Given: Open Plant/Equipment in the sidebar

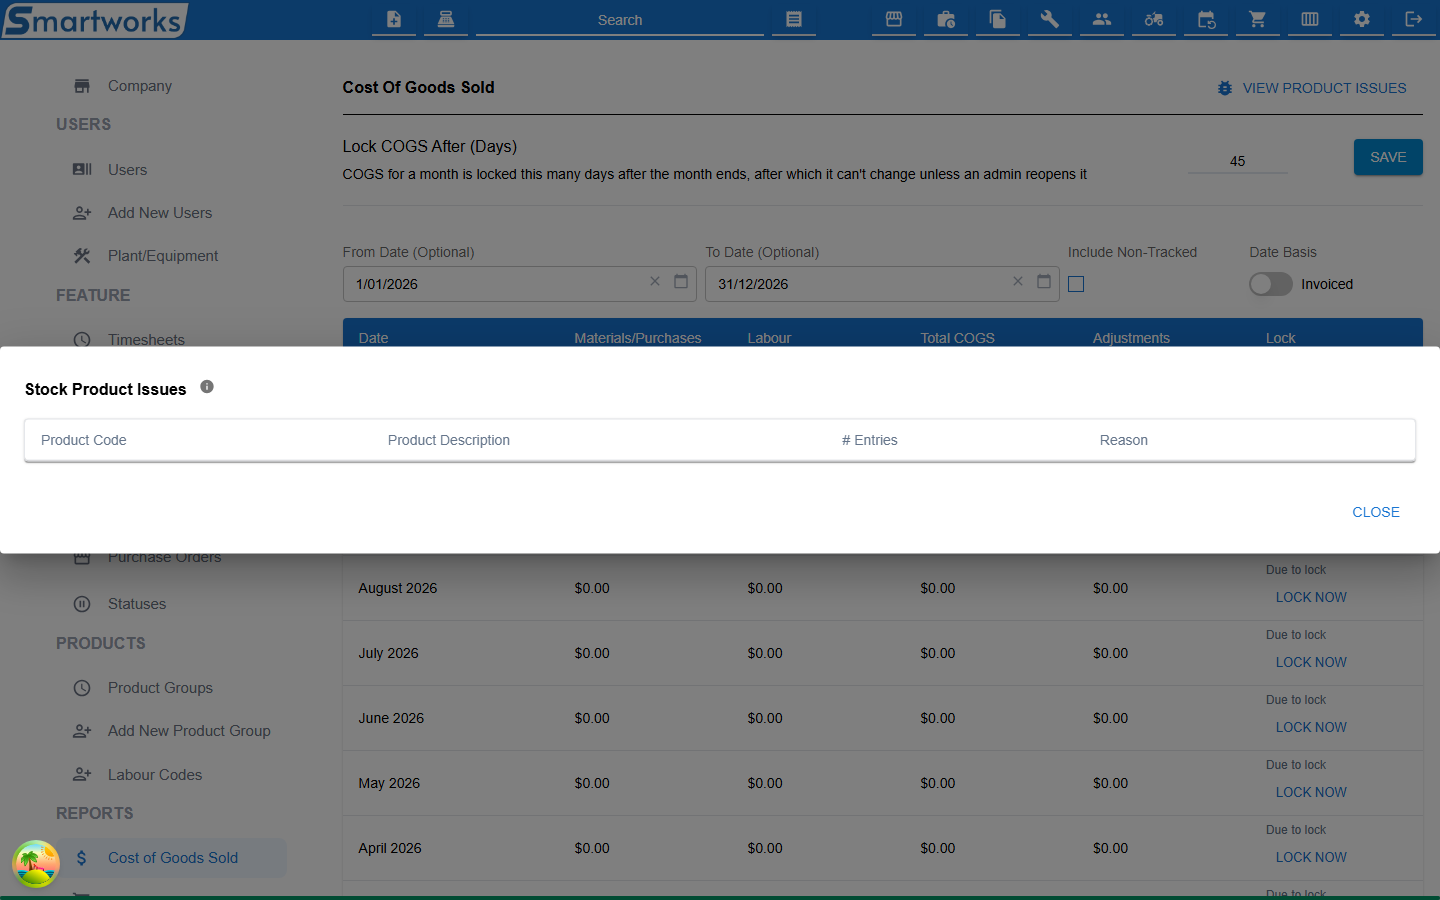Looking at the screenshot, I should [x=163, y=256].
